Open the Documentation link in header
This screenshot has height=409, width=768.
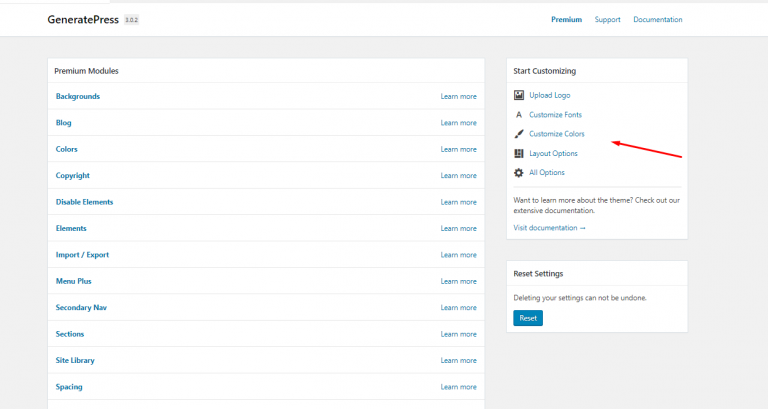[x=658, y=20]
